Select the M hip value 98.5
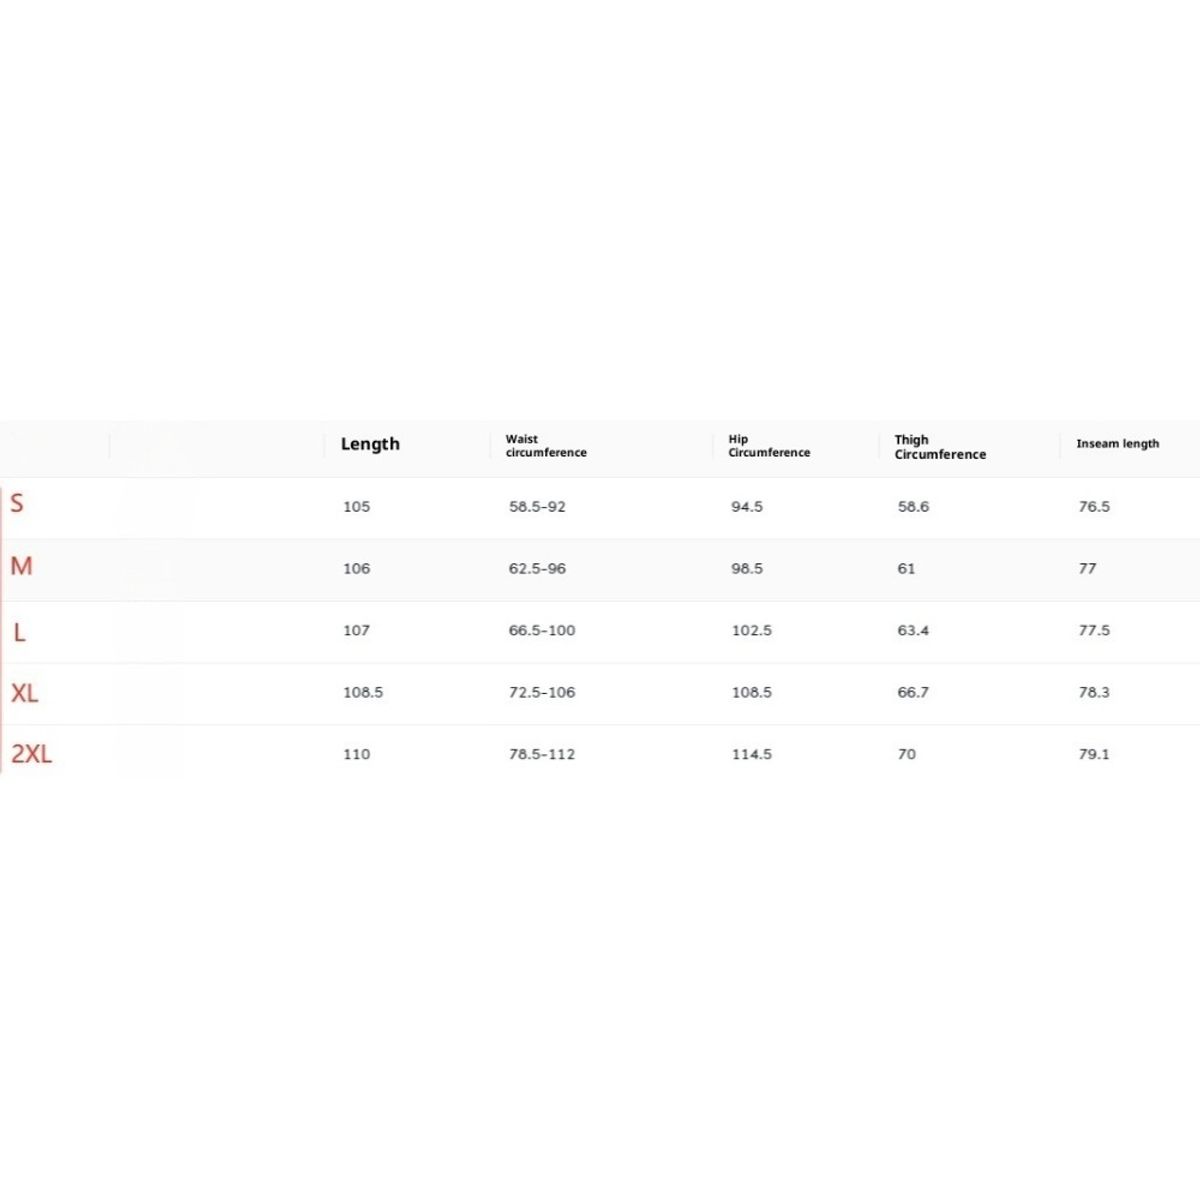 tap(747, 569)
